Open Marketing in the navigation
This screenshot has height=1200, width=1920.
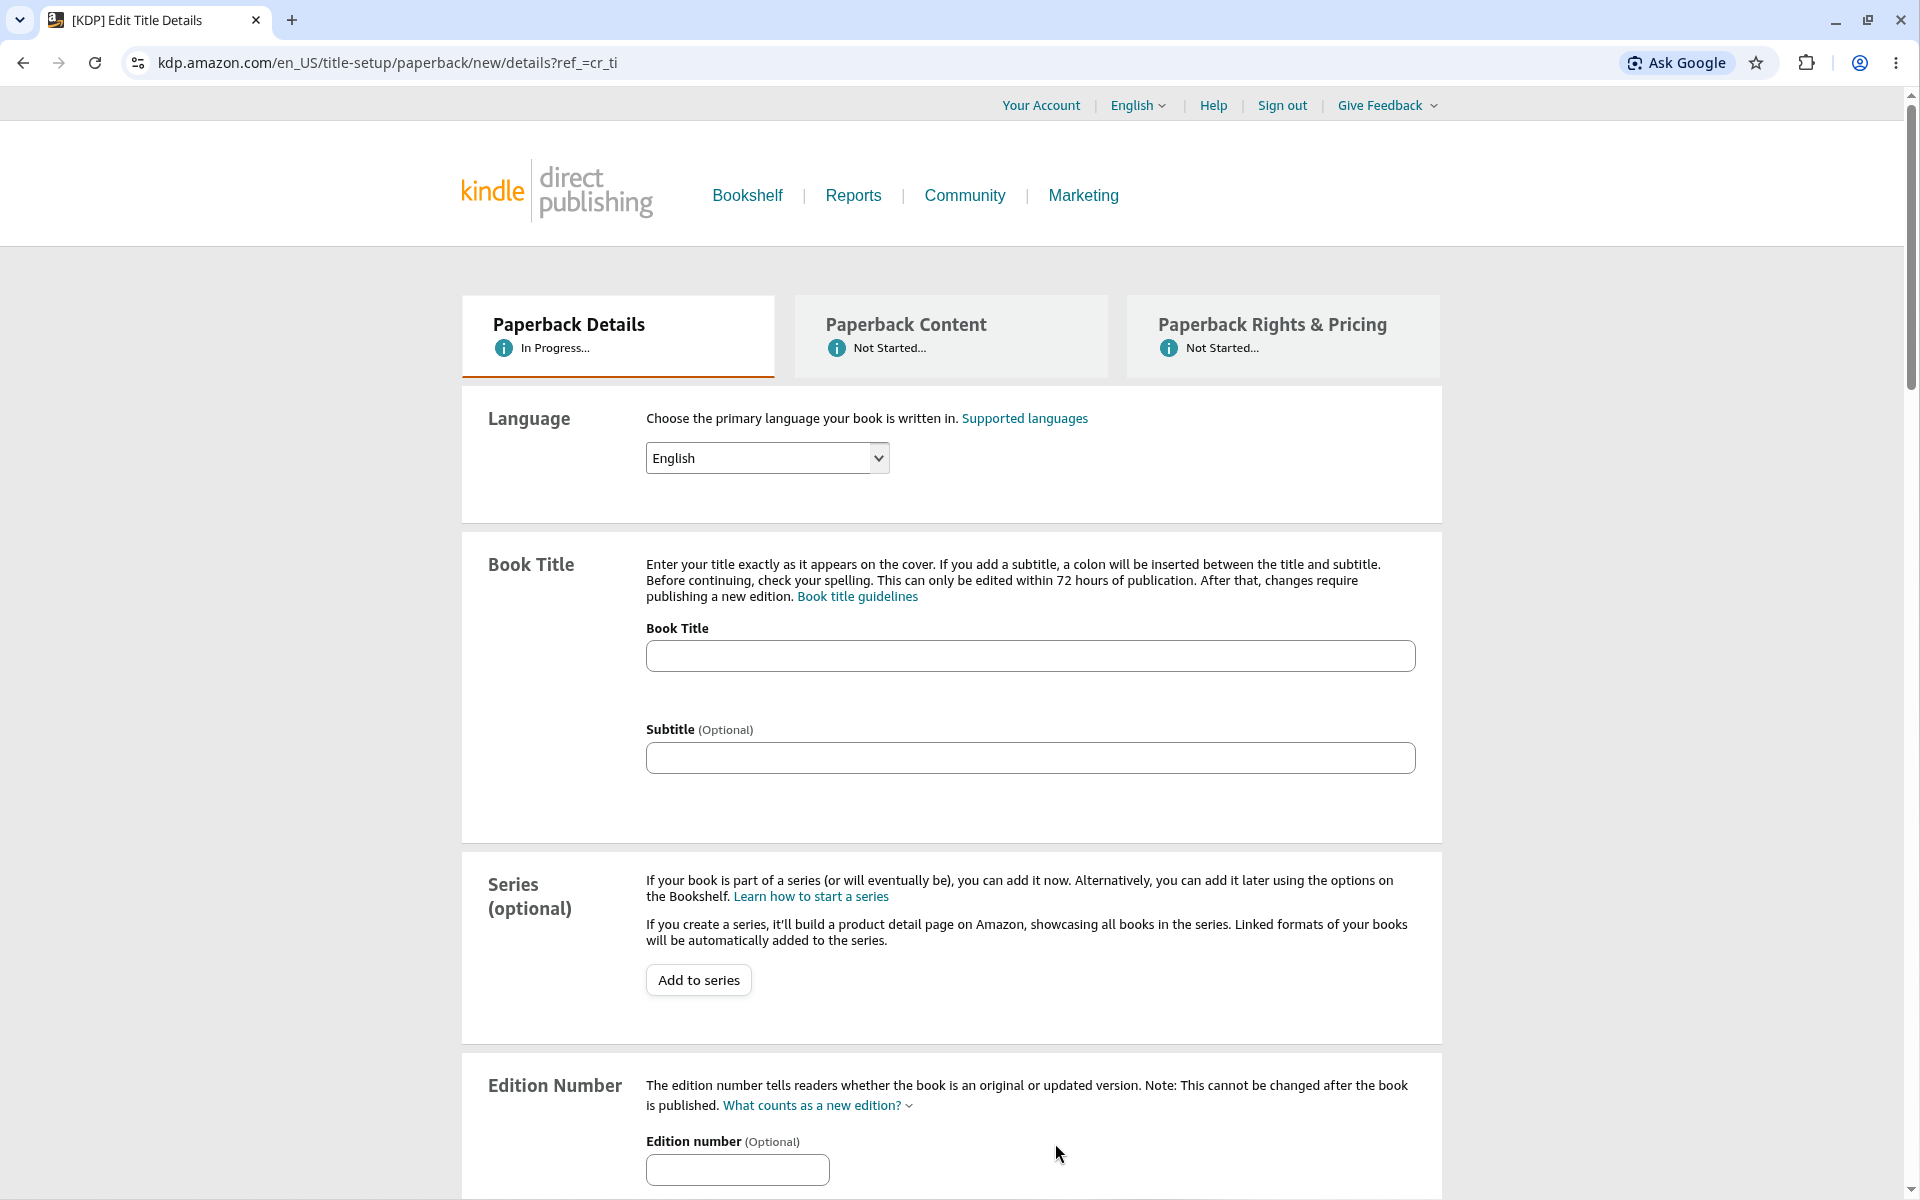pyautogui.click(x=1083, y=196)
